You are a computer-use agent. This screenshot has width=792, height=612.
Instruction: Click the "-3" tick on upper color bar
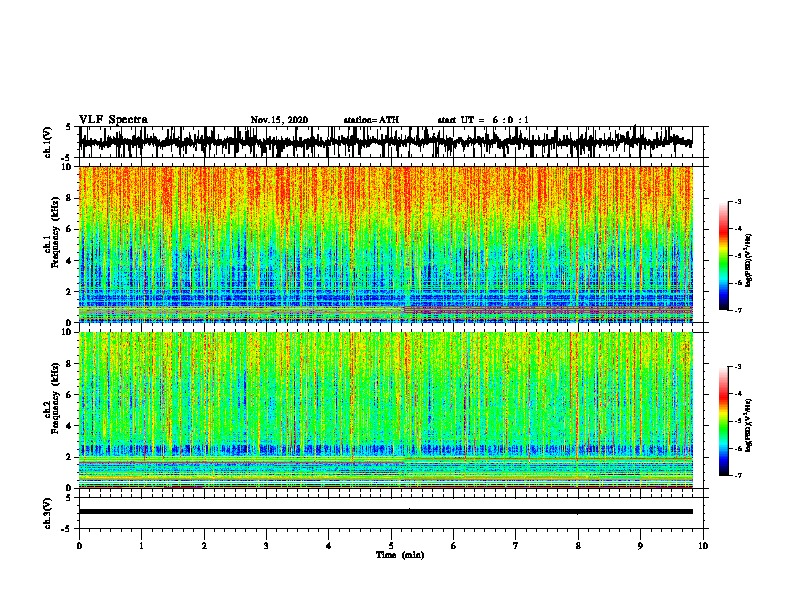[x=738, y=201]
